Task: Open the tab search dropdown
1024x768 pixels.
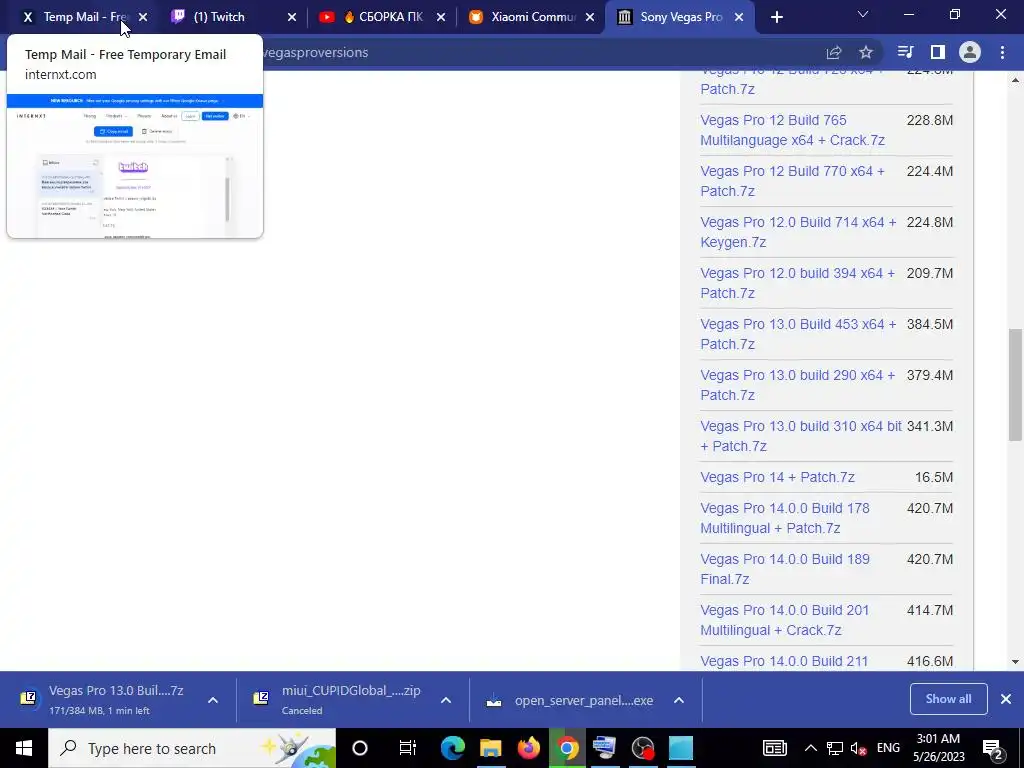Action: (x=863, y=14)
